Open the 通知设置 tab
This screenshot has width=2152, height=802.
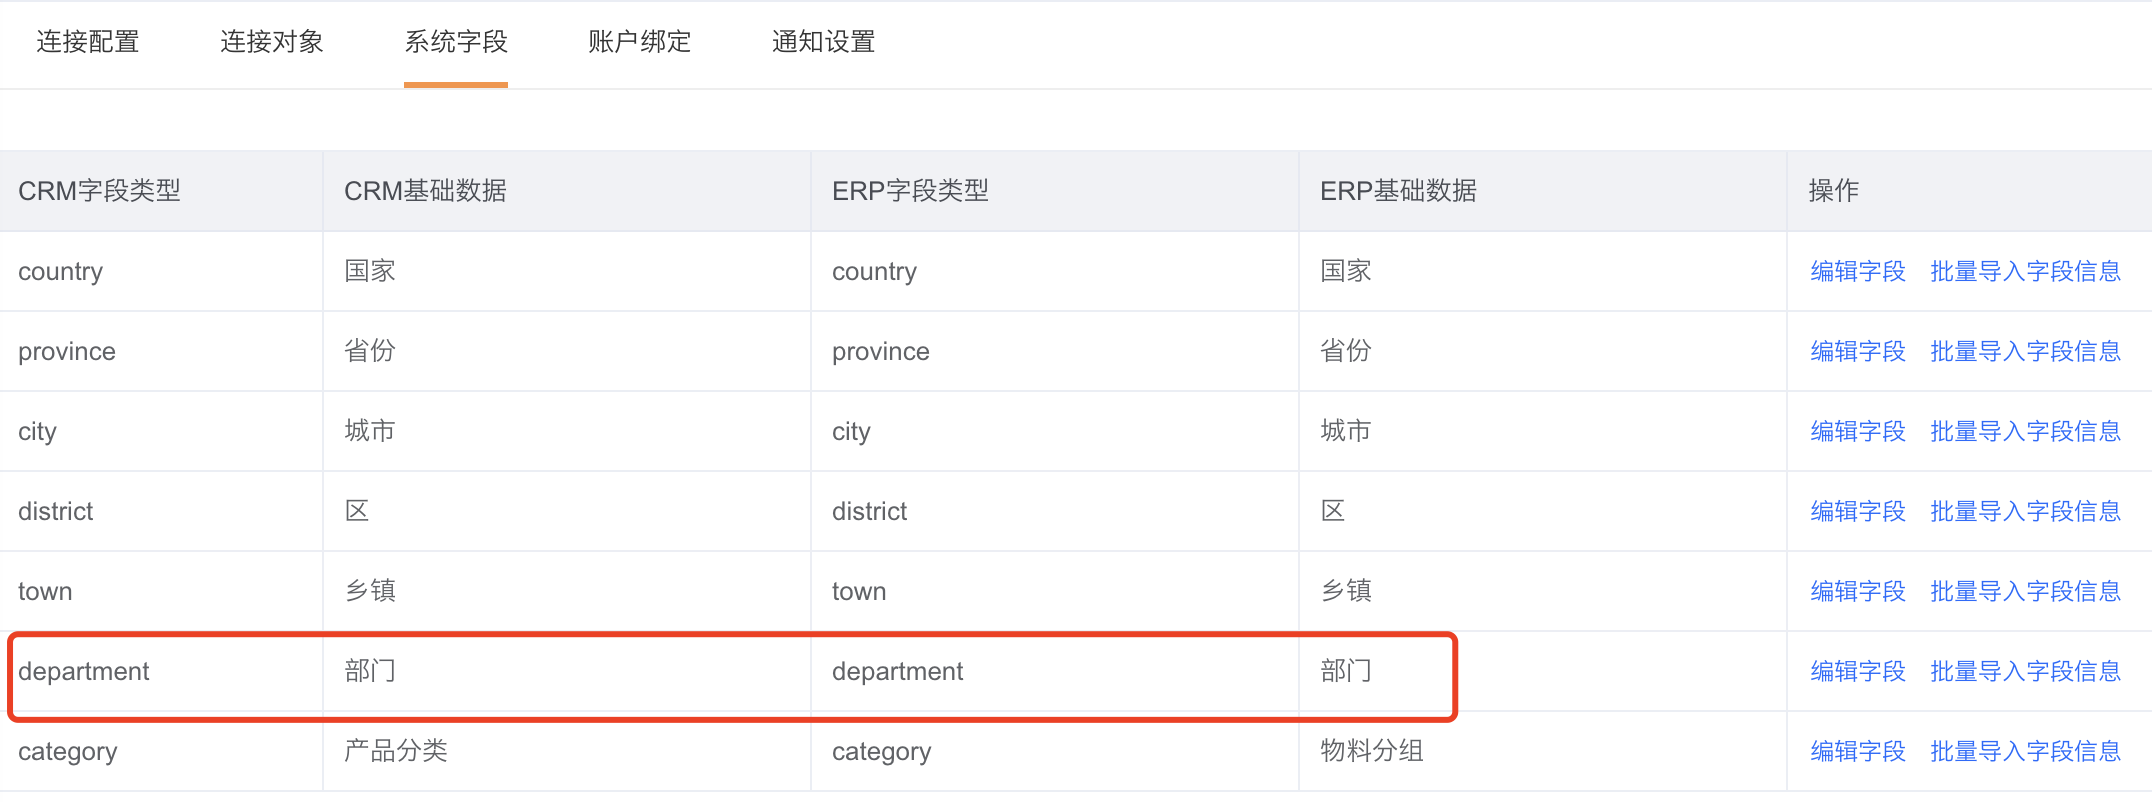(824, 42)
